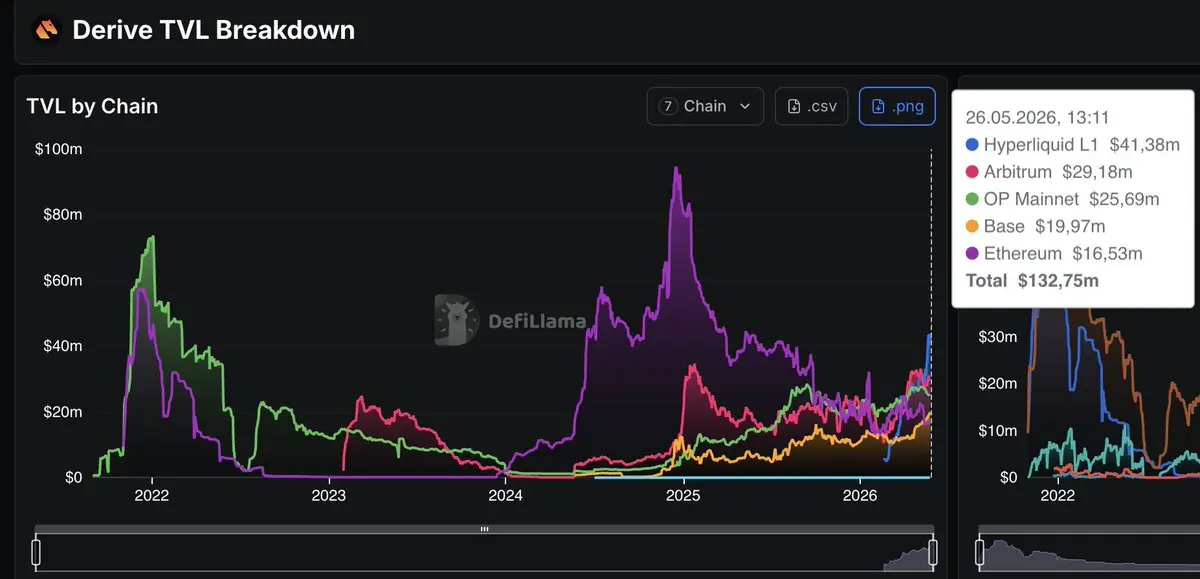Click the green OP Mainnet legend dot

(x=971, y=199)
